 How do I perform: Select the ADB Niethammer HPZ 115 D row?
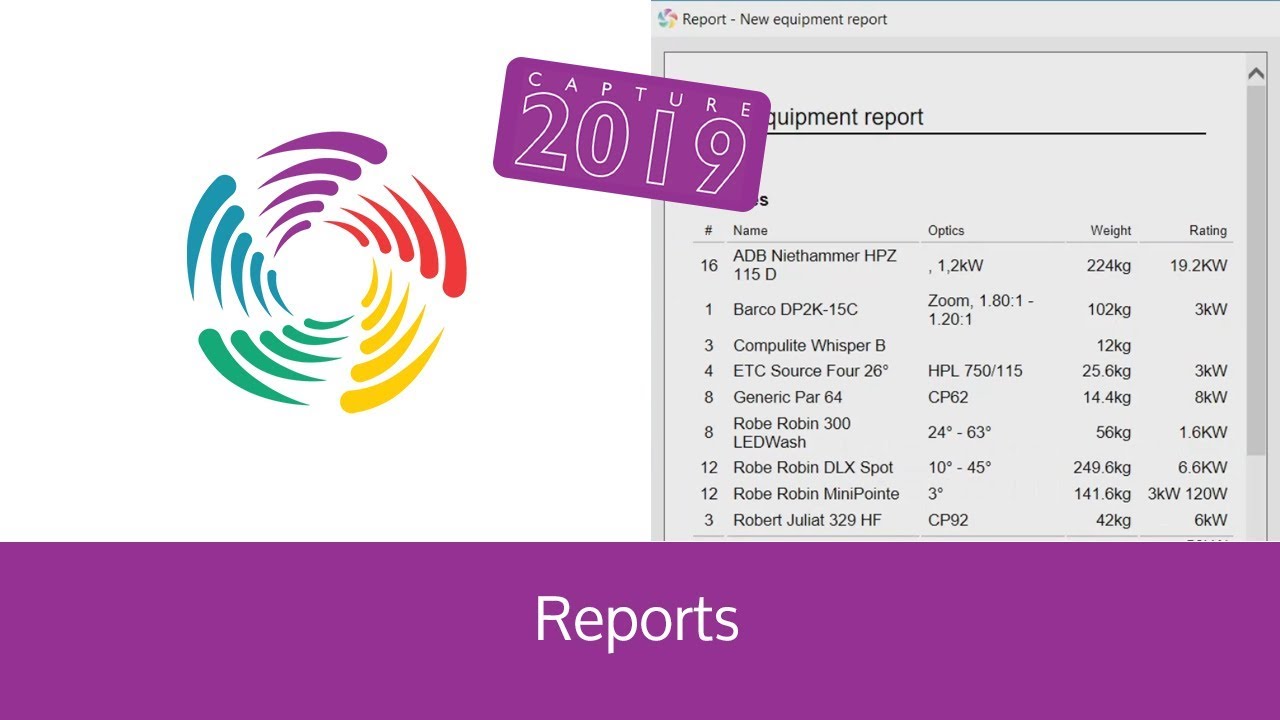pos(962,265)
